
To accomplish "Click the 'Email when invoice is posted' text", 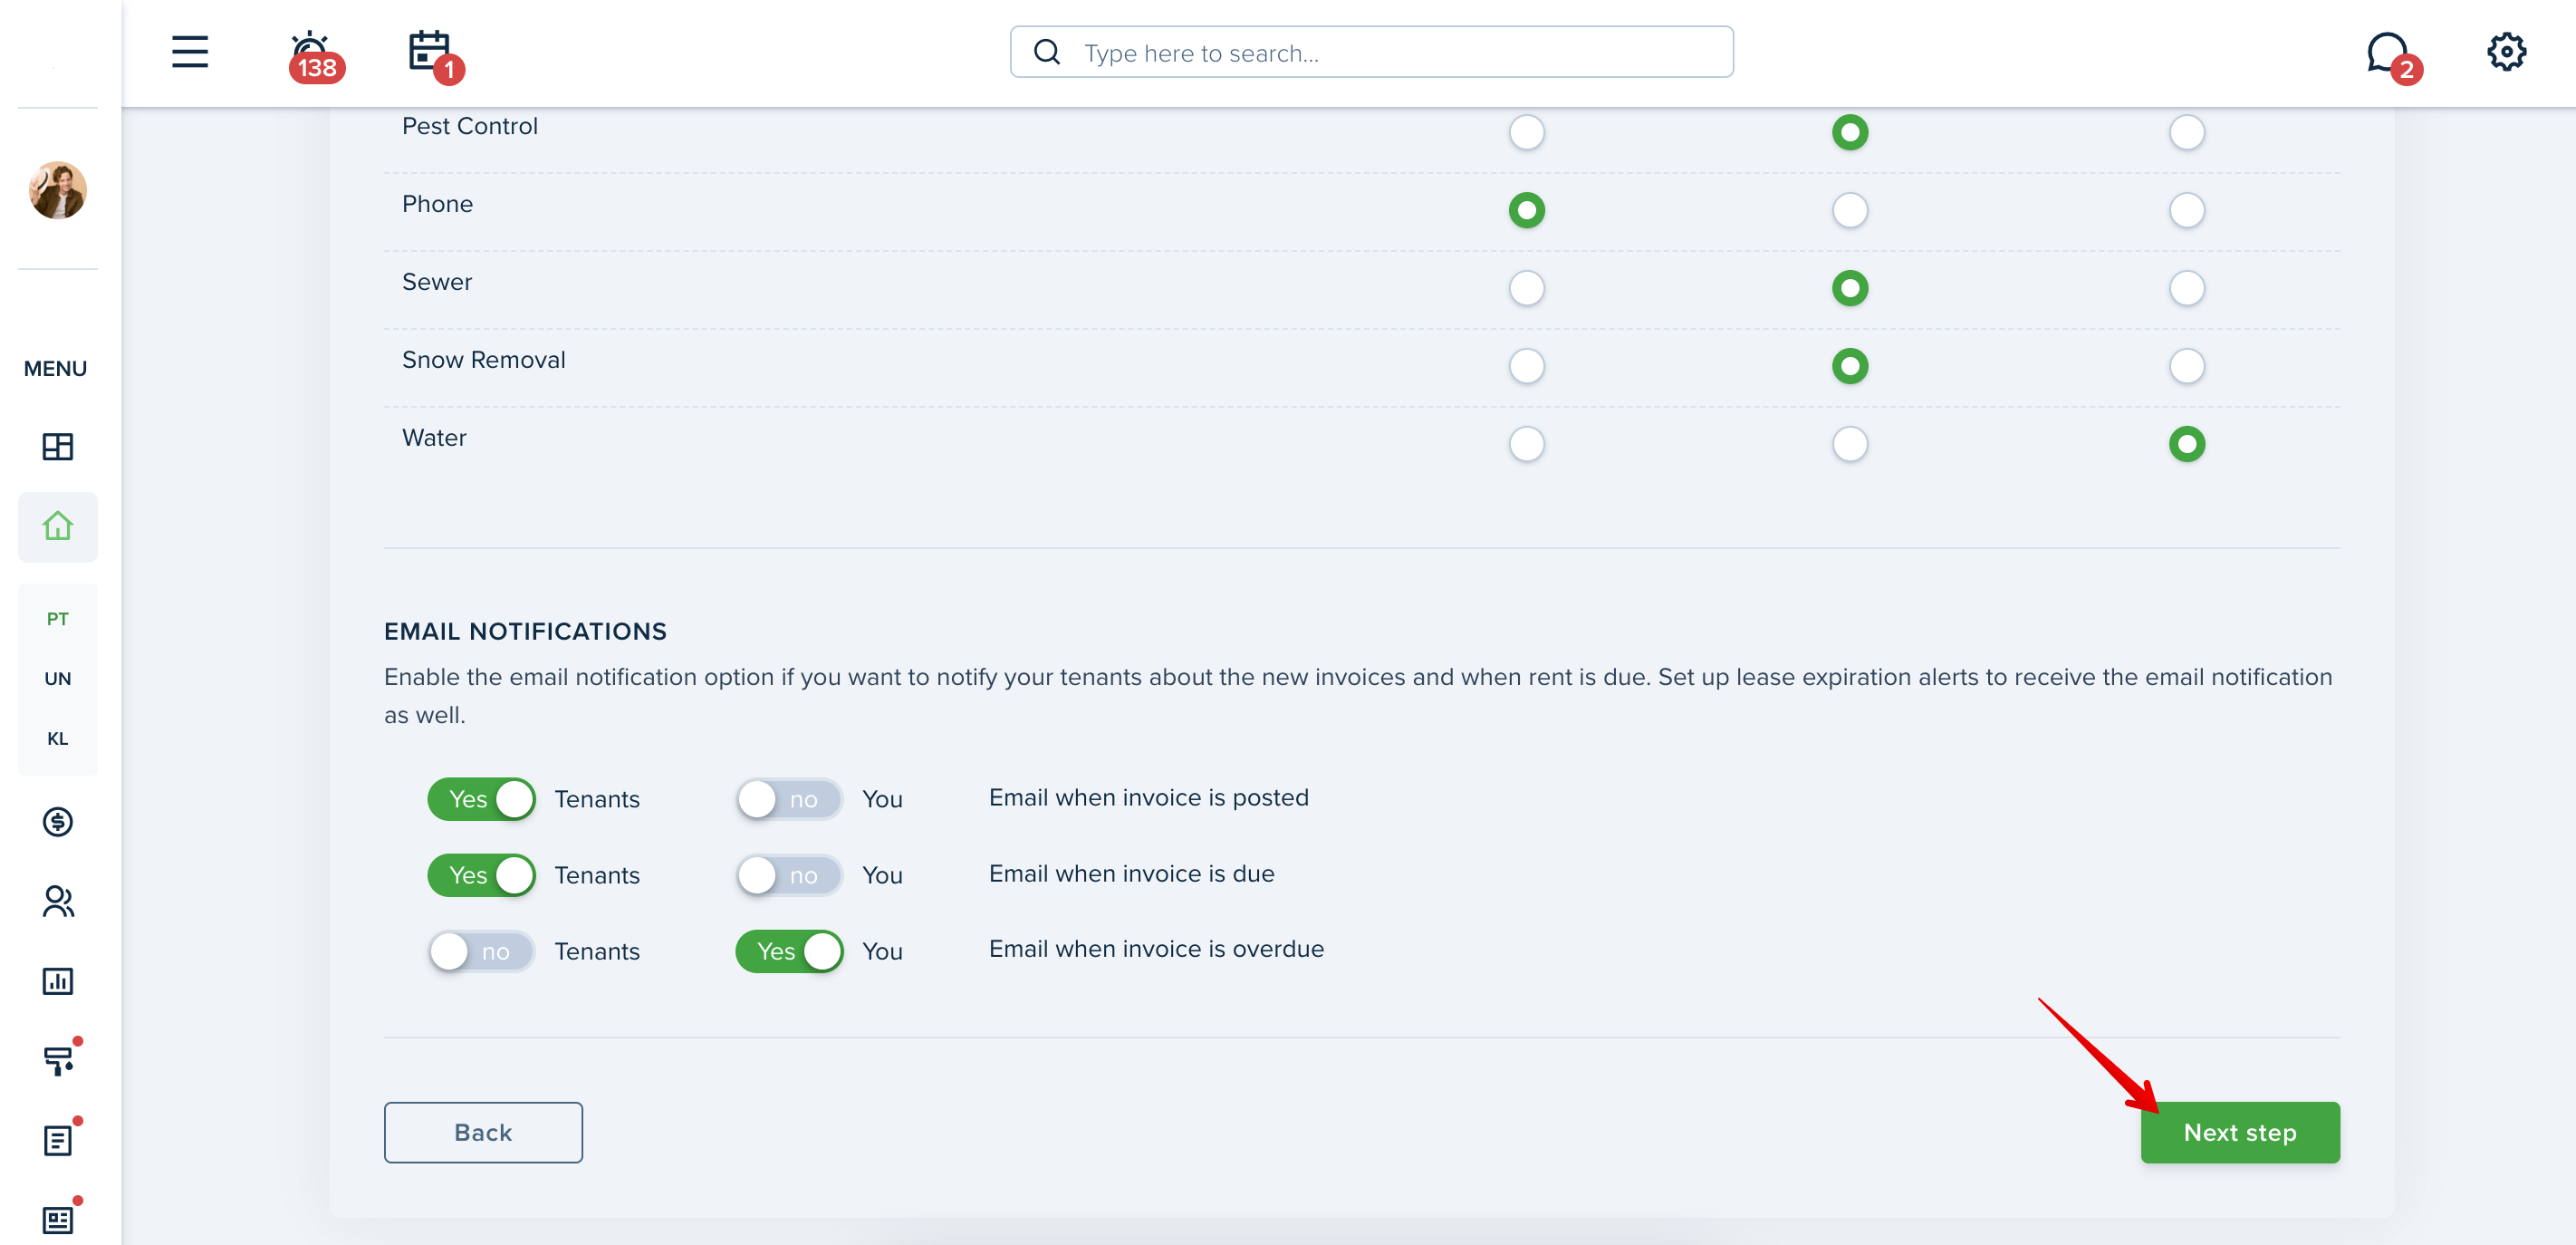I will coord(1148,797).
